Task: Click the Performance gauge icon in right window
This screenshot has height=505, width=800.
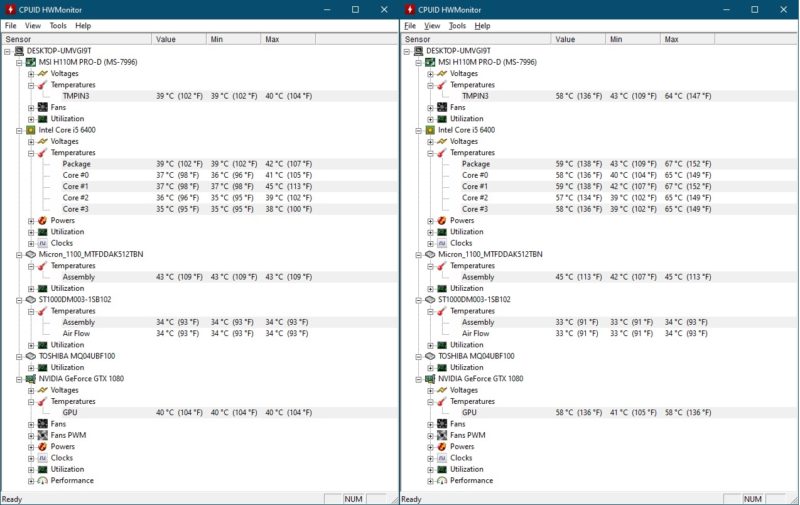Action: [442, 480]
